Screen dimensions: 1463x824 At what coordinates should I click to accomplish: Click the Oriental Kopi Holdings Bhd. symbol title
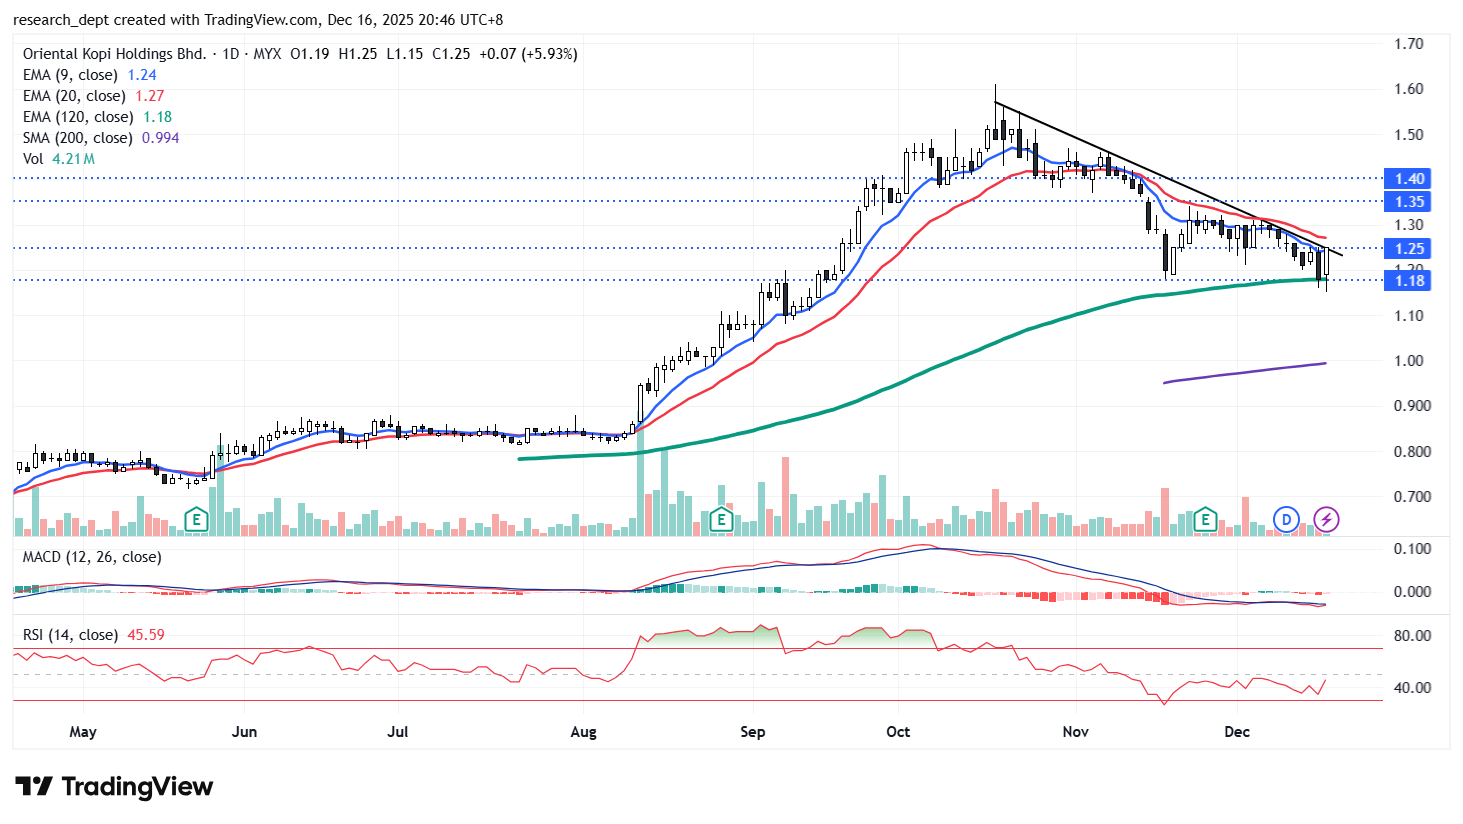click(x=114, y=54)
